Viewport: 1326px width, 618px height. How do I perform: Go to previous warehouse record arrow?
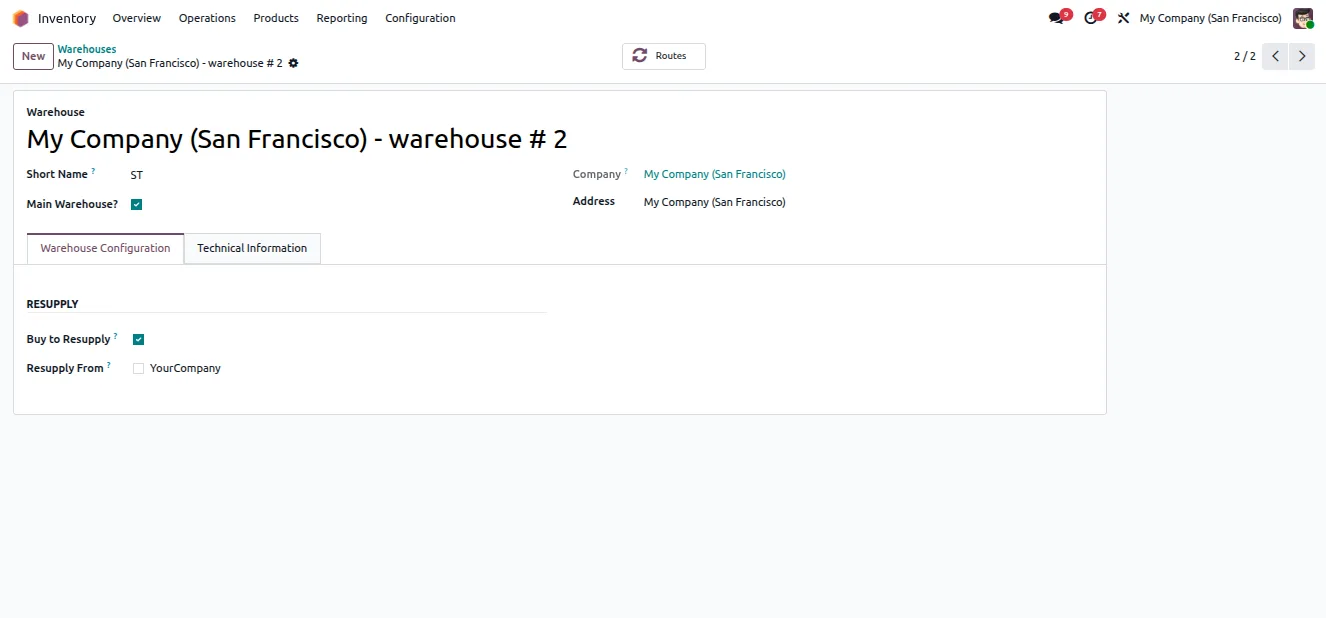(x=1275, y=56)
